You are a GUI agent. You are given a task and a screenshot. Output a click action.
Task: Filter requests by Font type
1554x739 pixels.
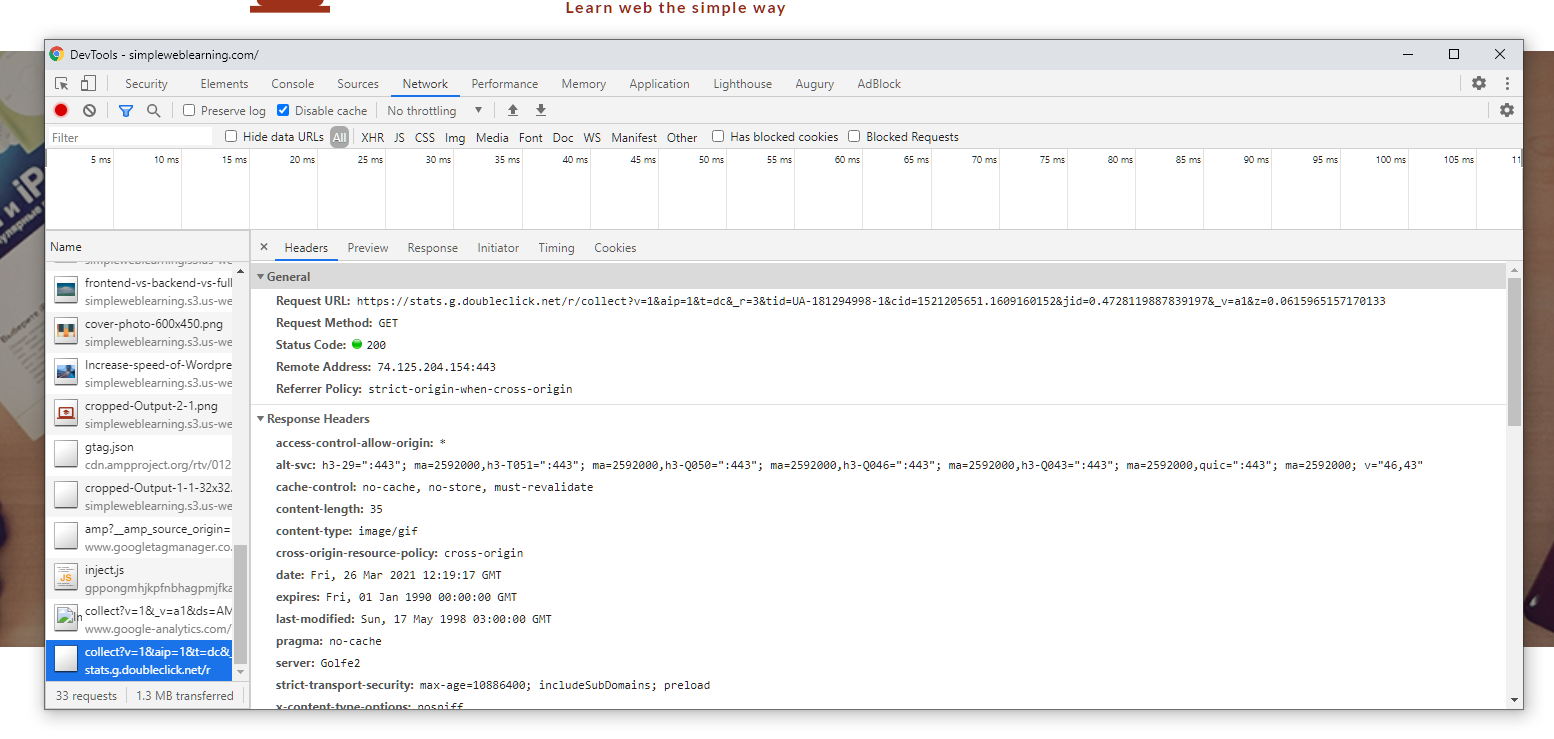click(x=531, y=138)
